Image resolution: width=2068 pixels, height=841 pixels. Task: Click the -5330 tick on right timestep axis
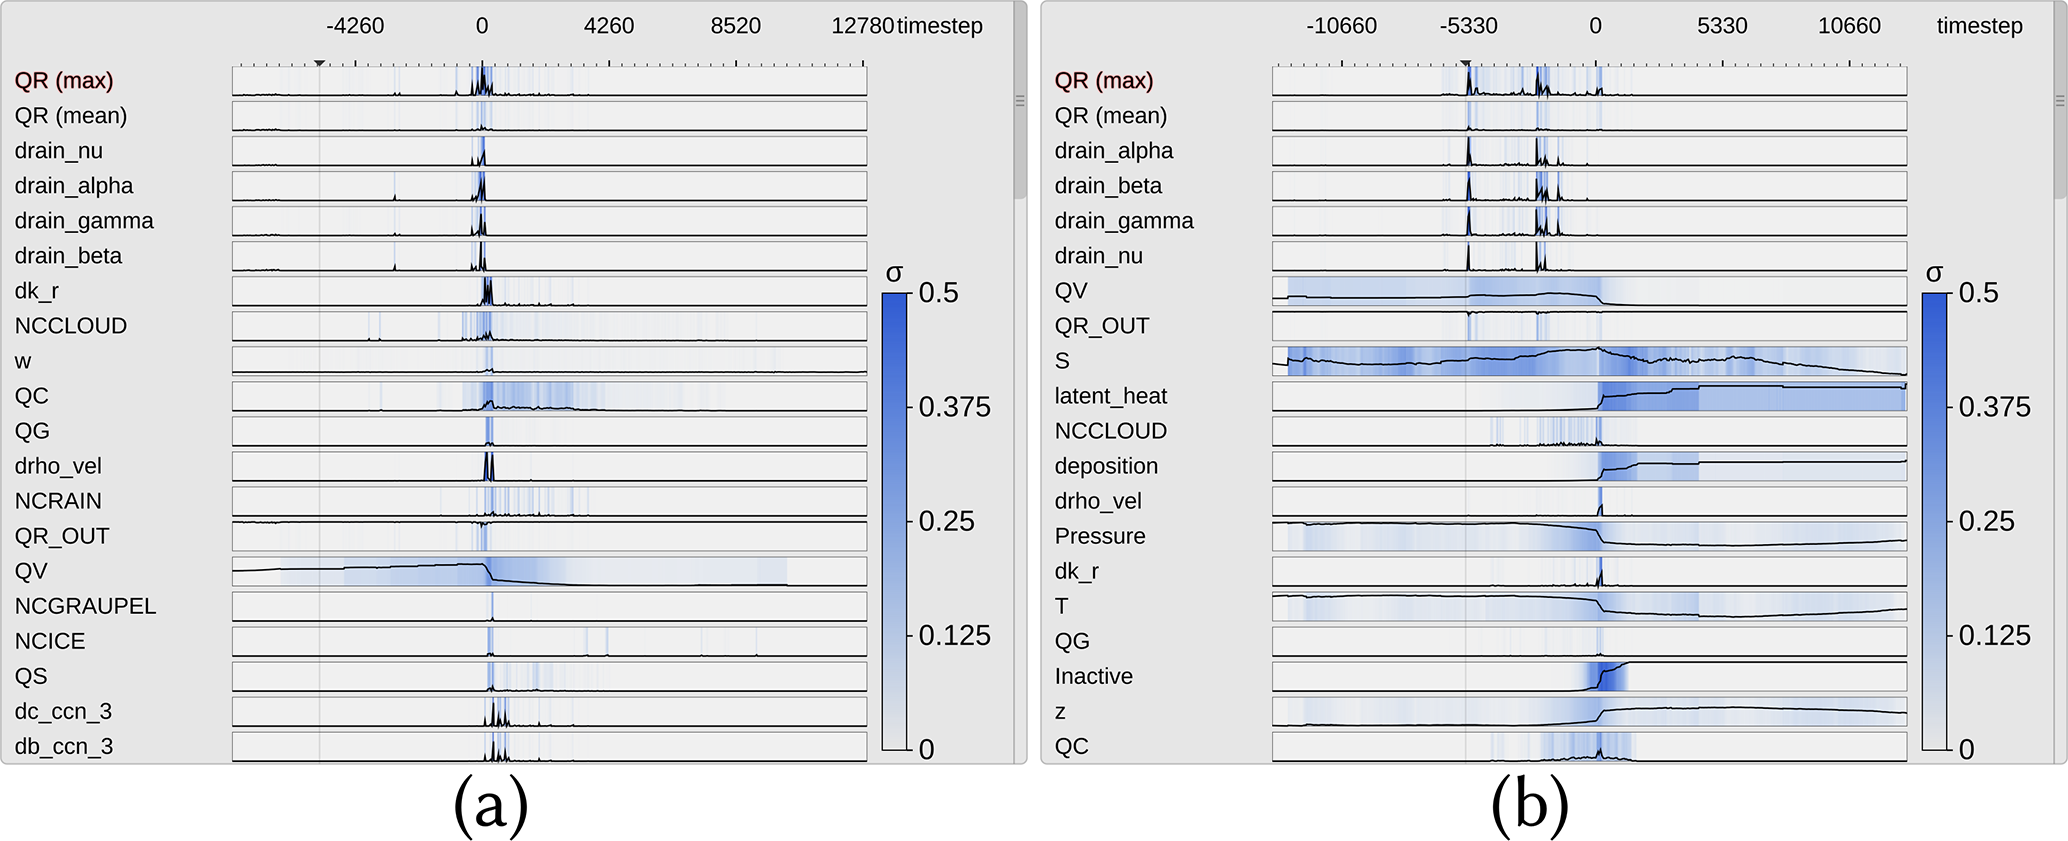[x=1468, y=26]
